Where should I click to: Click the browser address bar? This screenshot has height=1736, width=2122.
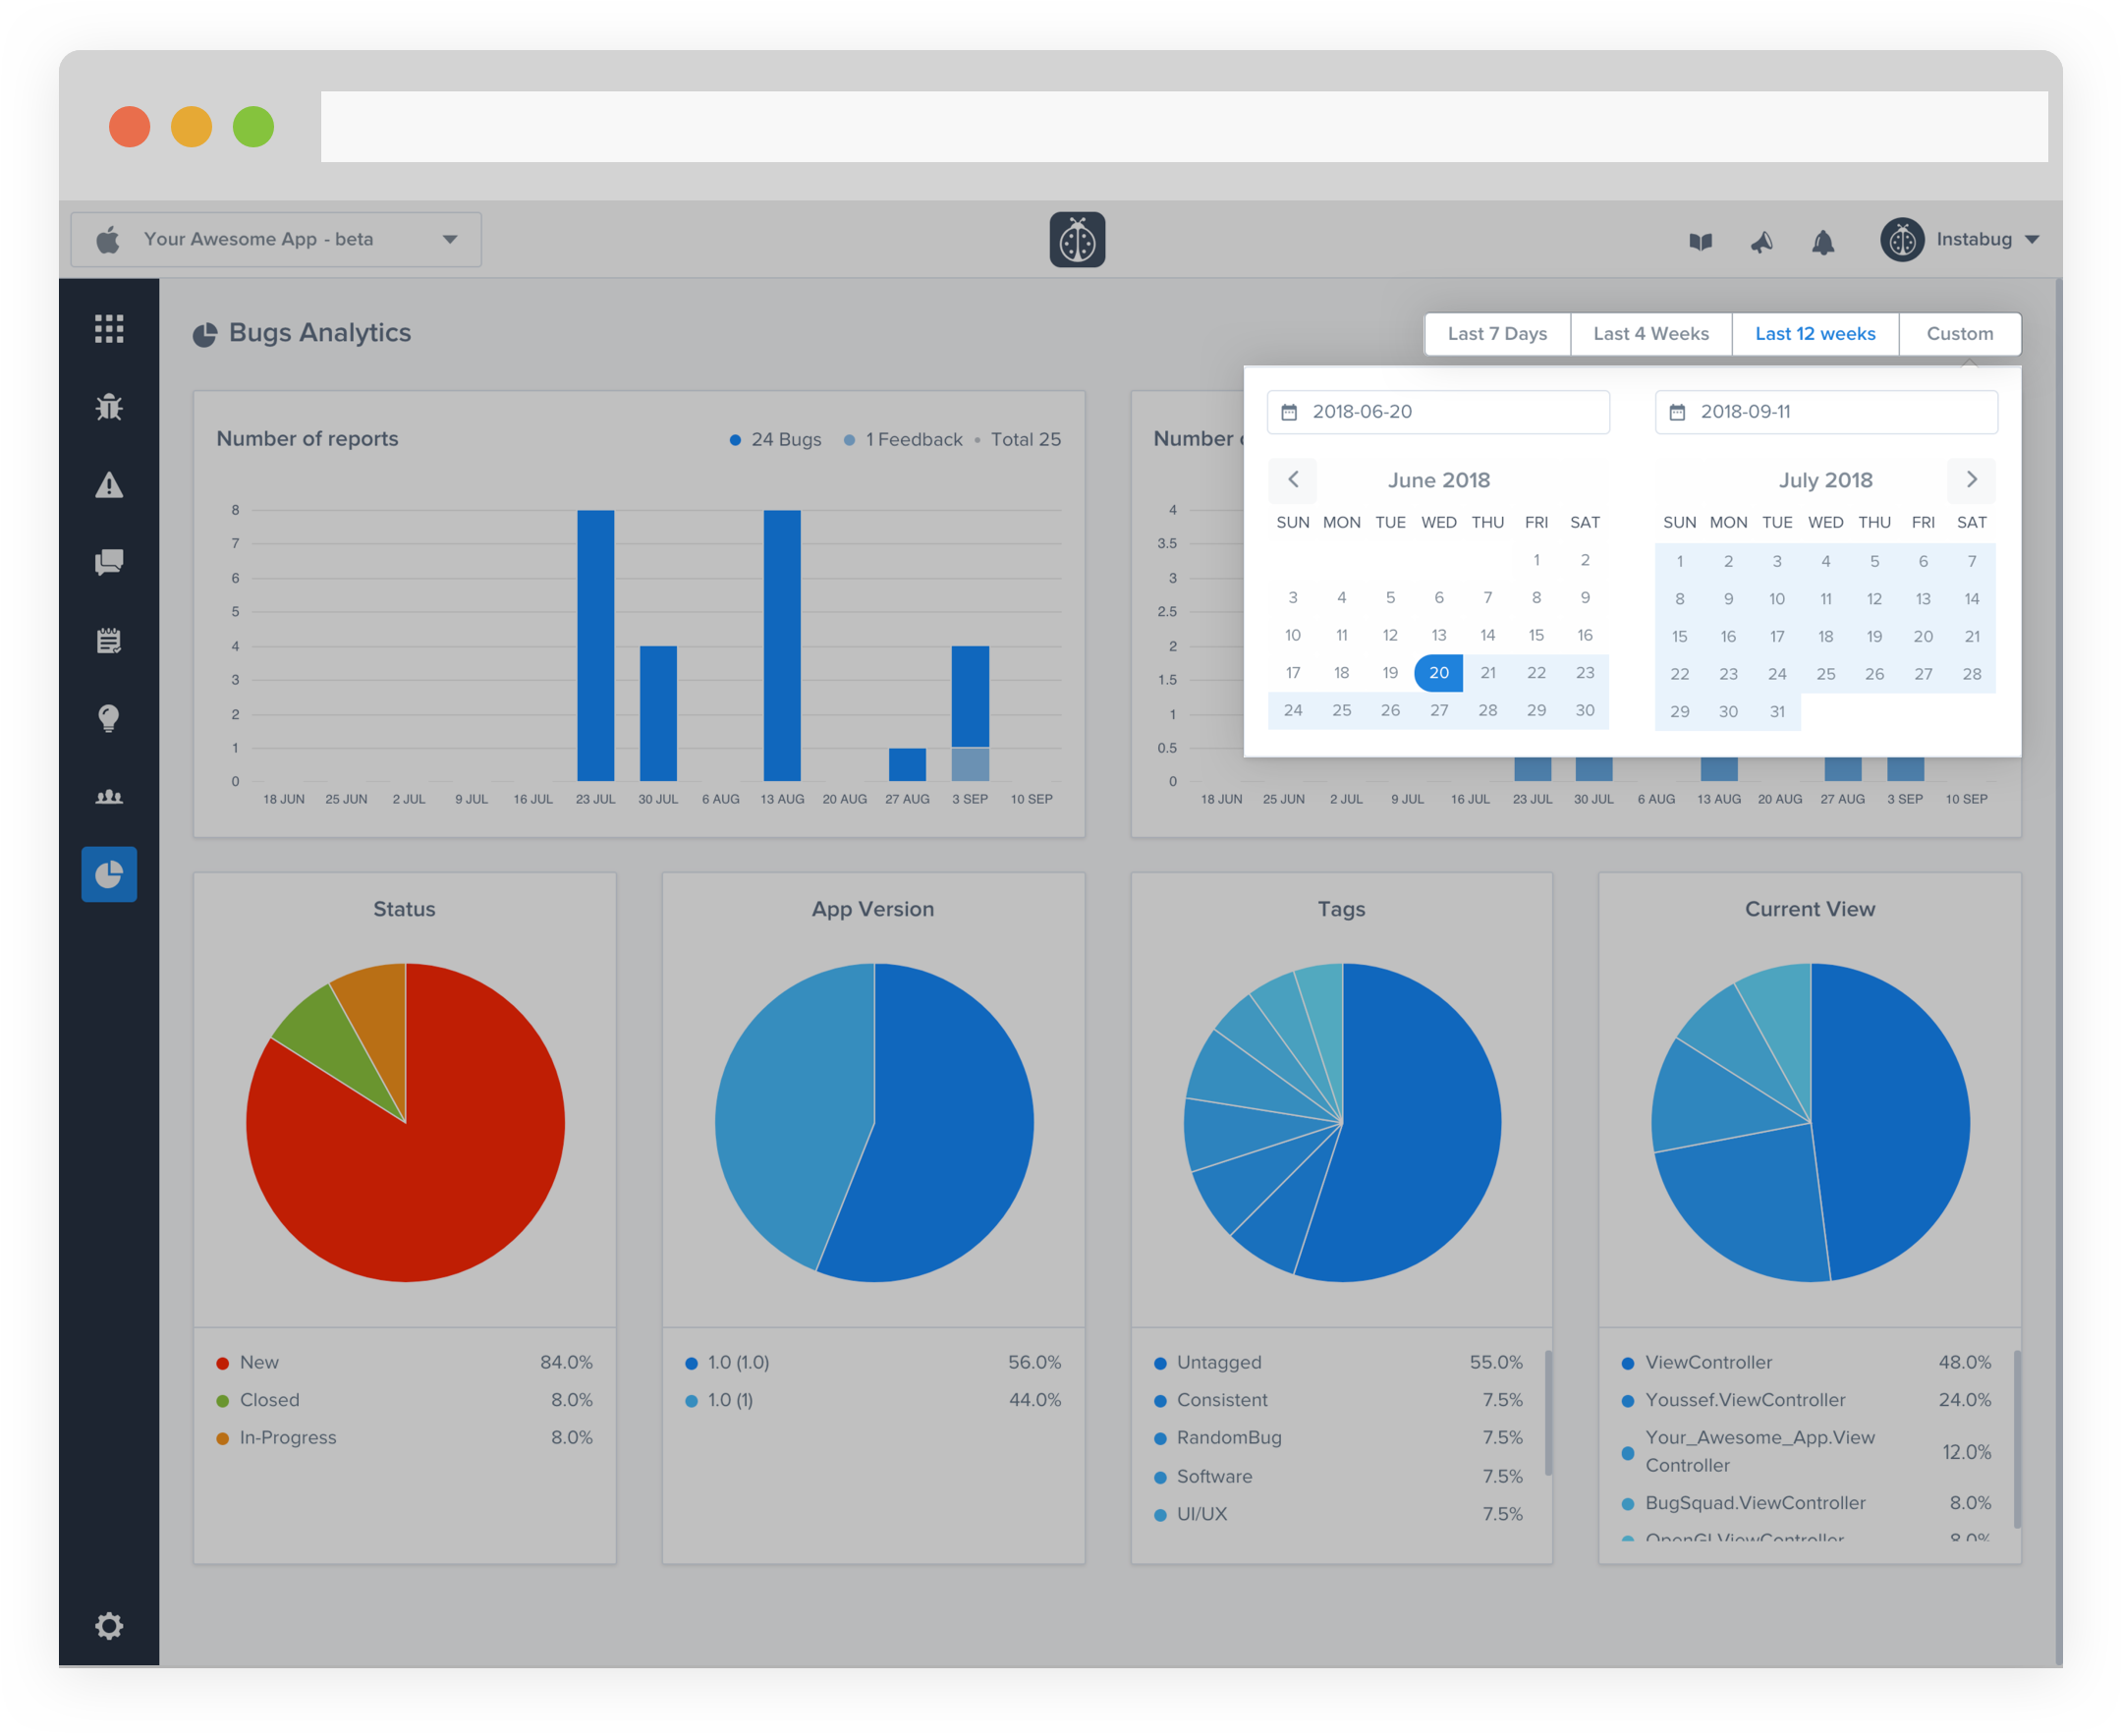pyautogui.click(x=1184, y=127)
